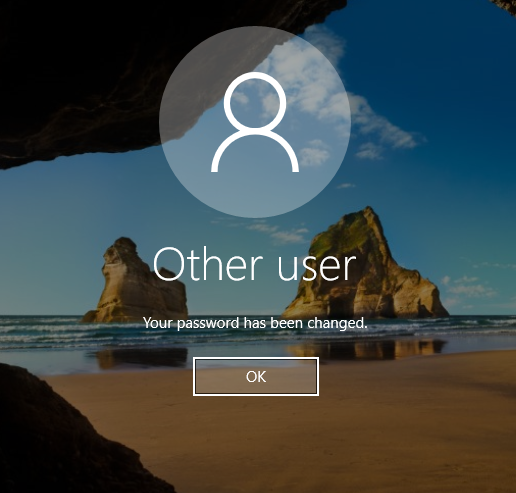This screenshot has height=493, width=516.
Task: Click the dark boulder in lower-left corner
Action: point(60,440)
